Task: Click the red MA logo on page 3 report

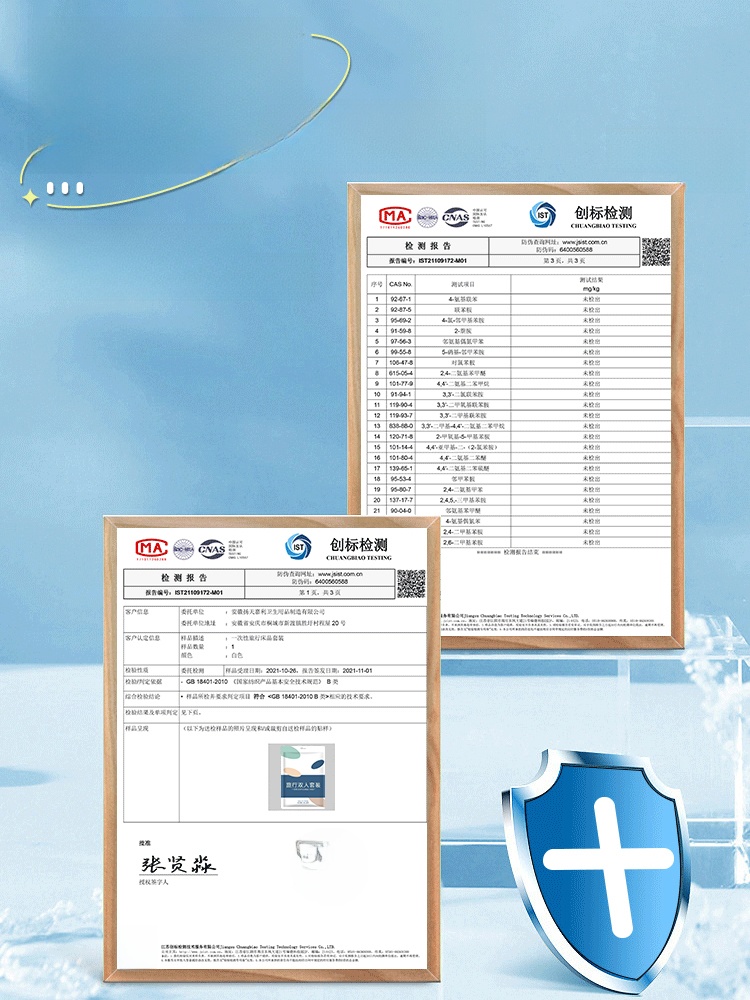Action: tap(395, 217)
